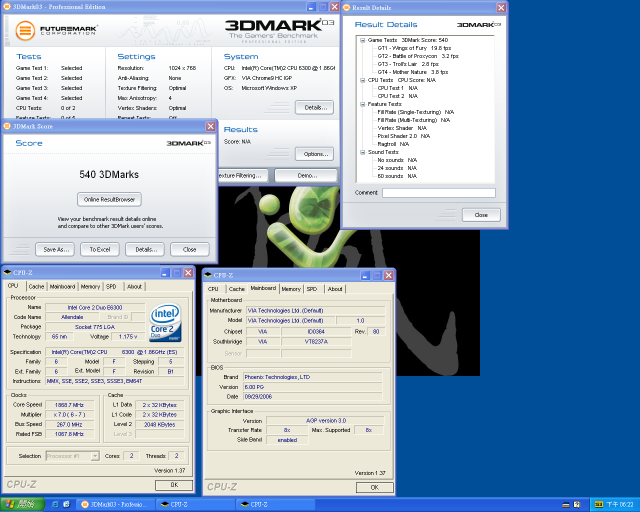Click Save As button in Score window
Viewport: 640px width, 512px height.
pyautogui.click(x=55, y=249)
